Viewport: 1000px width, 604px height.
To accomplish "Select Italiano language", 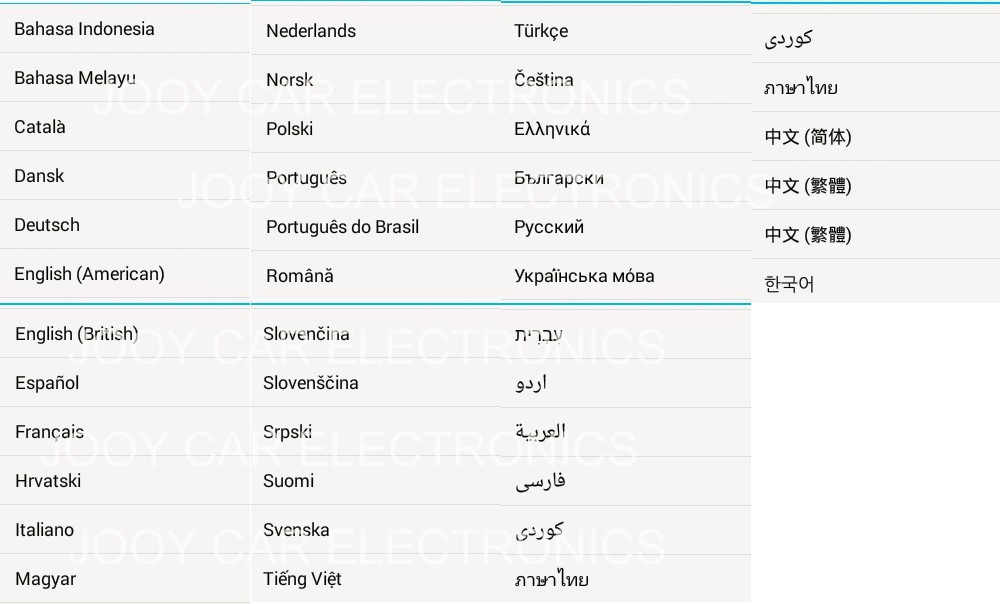I will pos(45,530).
